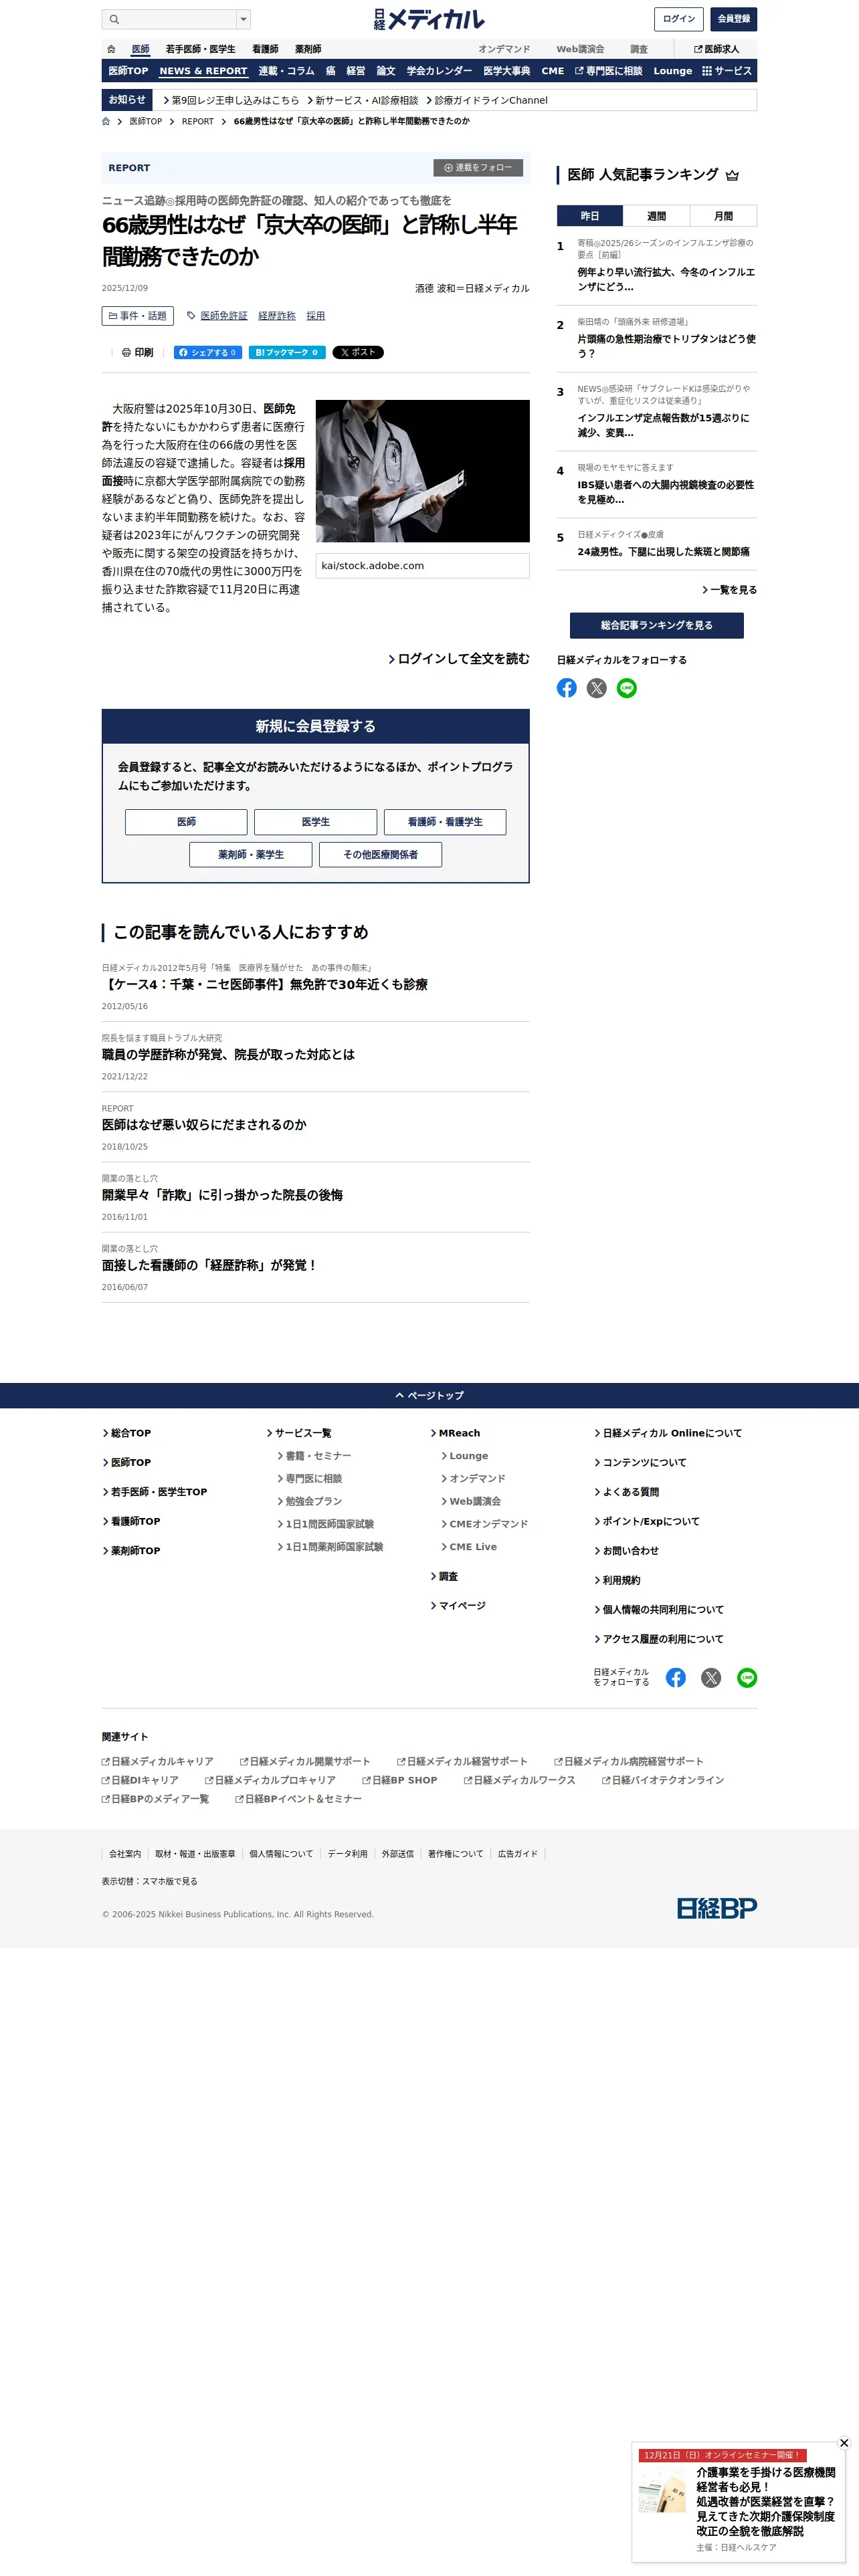The width and height of the screenshot is (859, 2576).
Task: Click B! ブックマーク button
Action: click(287, 352)
